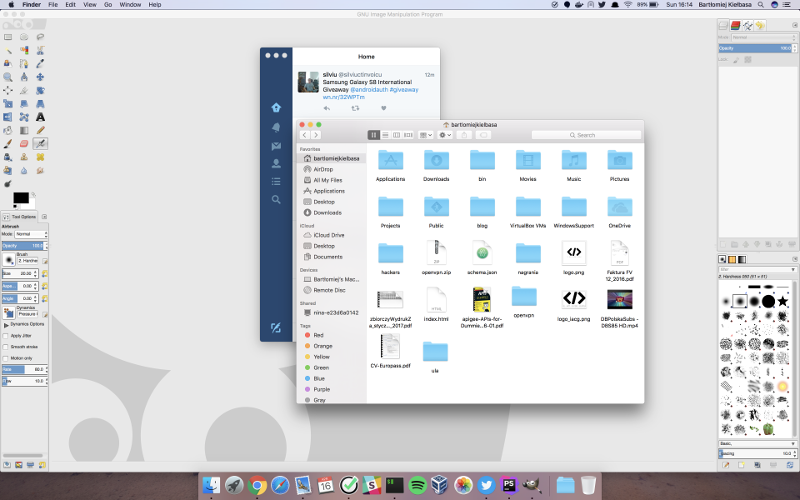Open the Edit menu
This screenshot has height=500, width=800.
point(70,5)
